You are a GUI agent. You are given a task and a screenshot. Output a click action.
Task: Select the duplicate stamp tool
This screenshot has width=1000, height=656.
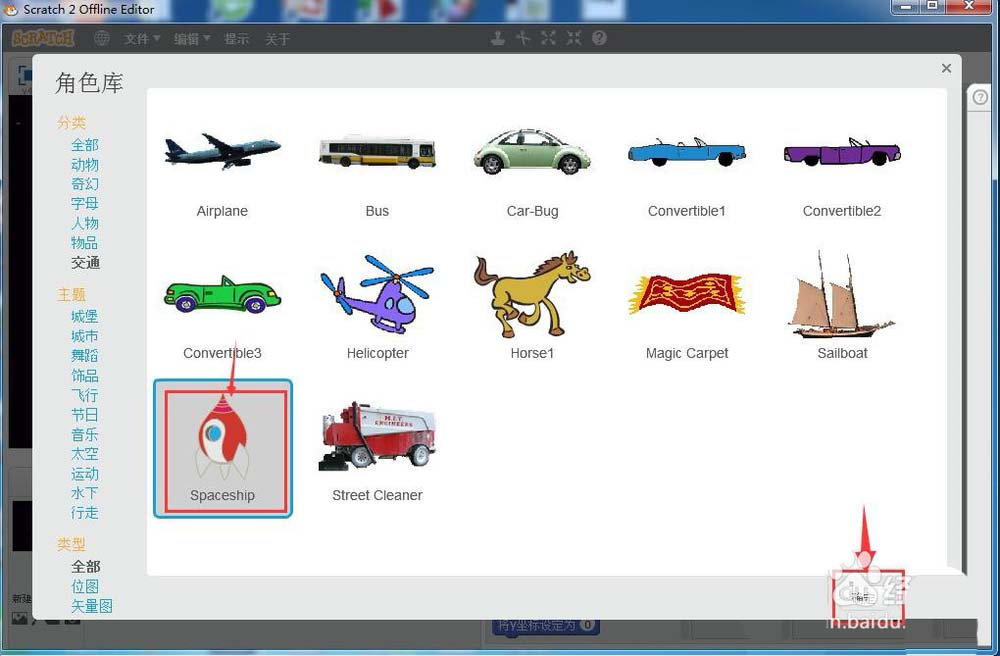(x=498, y=38)
